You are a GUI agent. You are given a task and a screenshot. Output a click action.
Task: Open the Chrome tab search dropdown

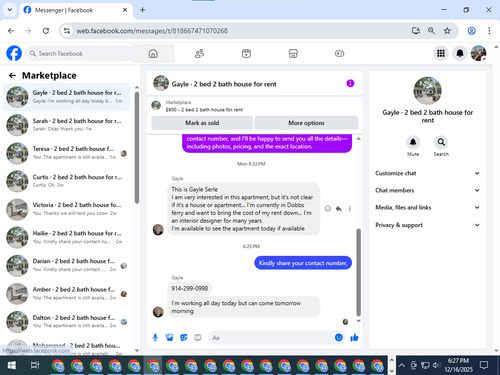(x=10, y=10)
